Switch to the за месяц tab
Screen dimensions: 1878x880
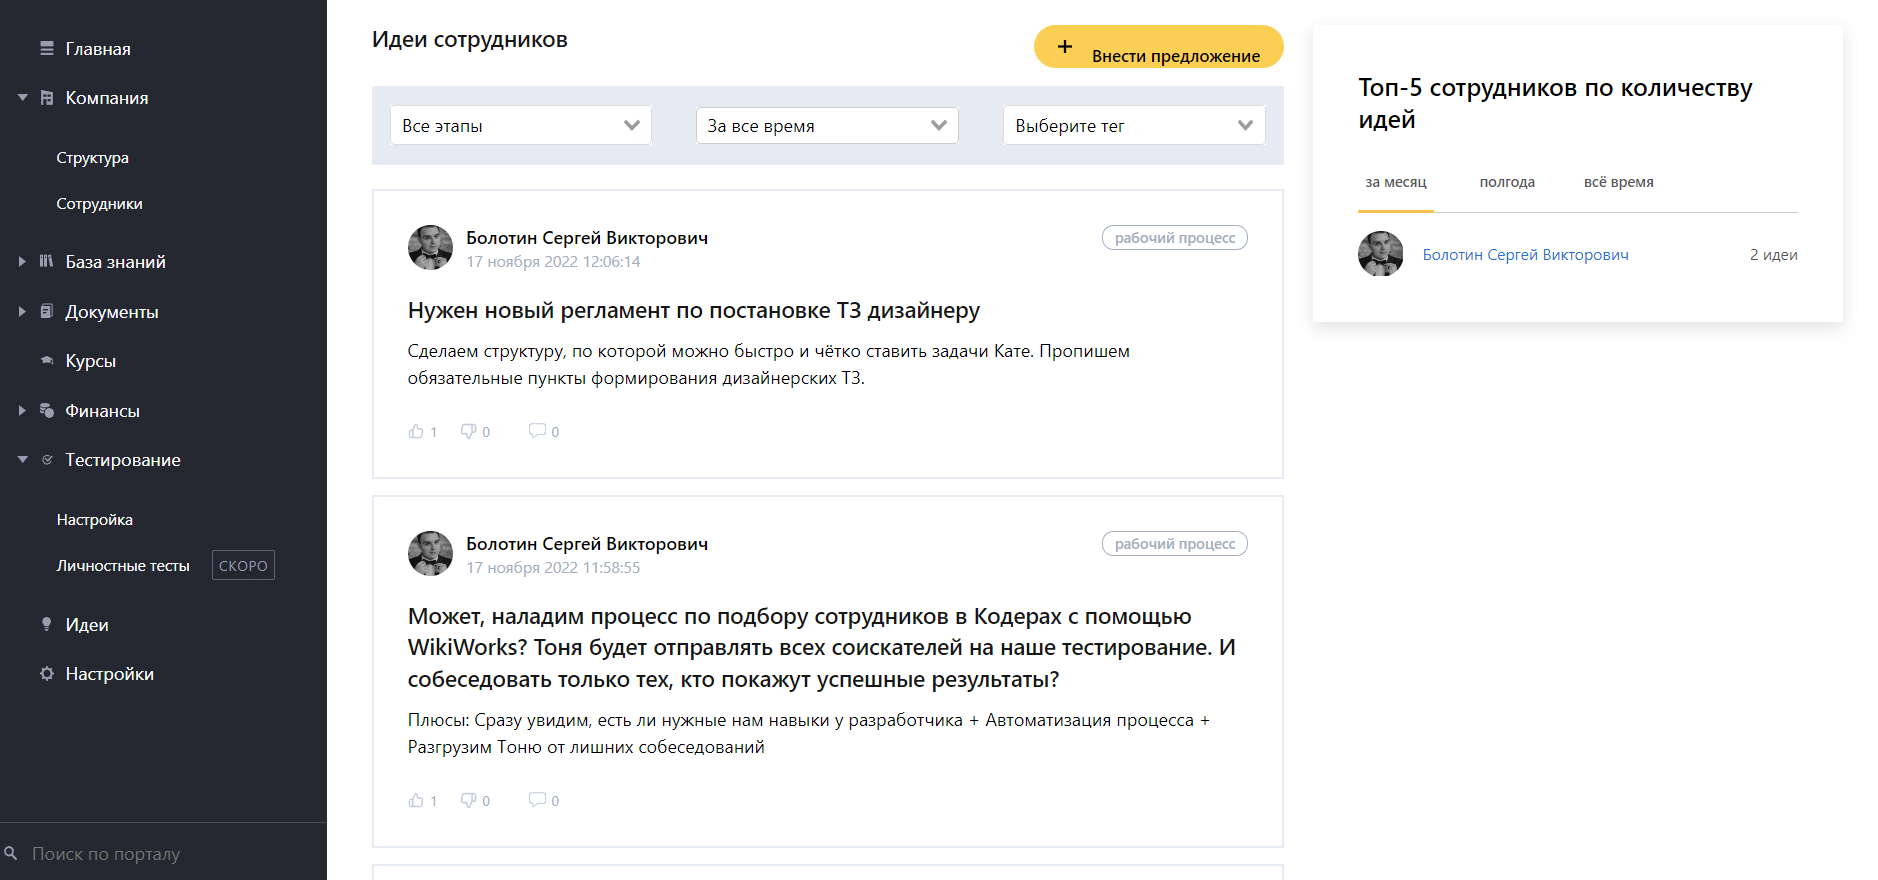pos(1396,182)
